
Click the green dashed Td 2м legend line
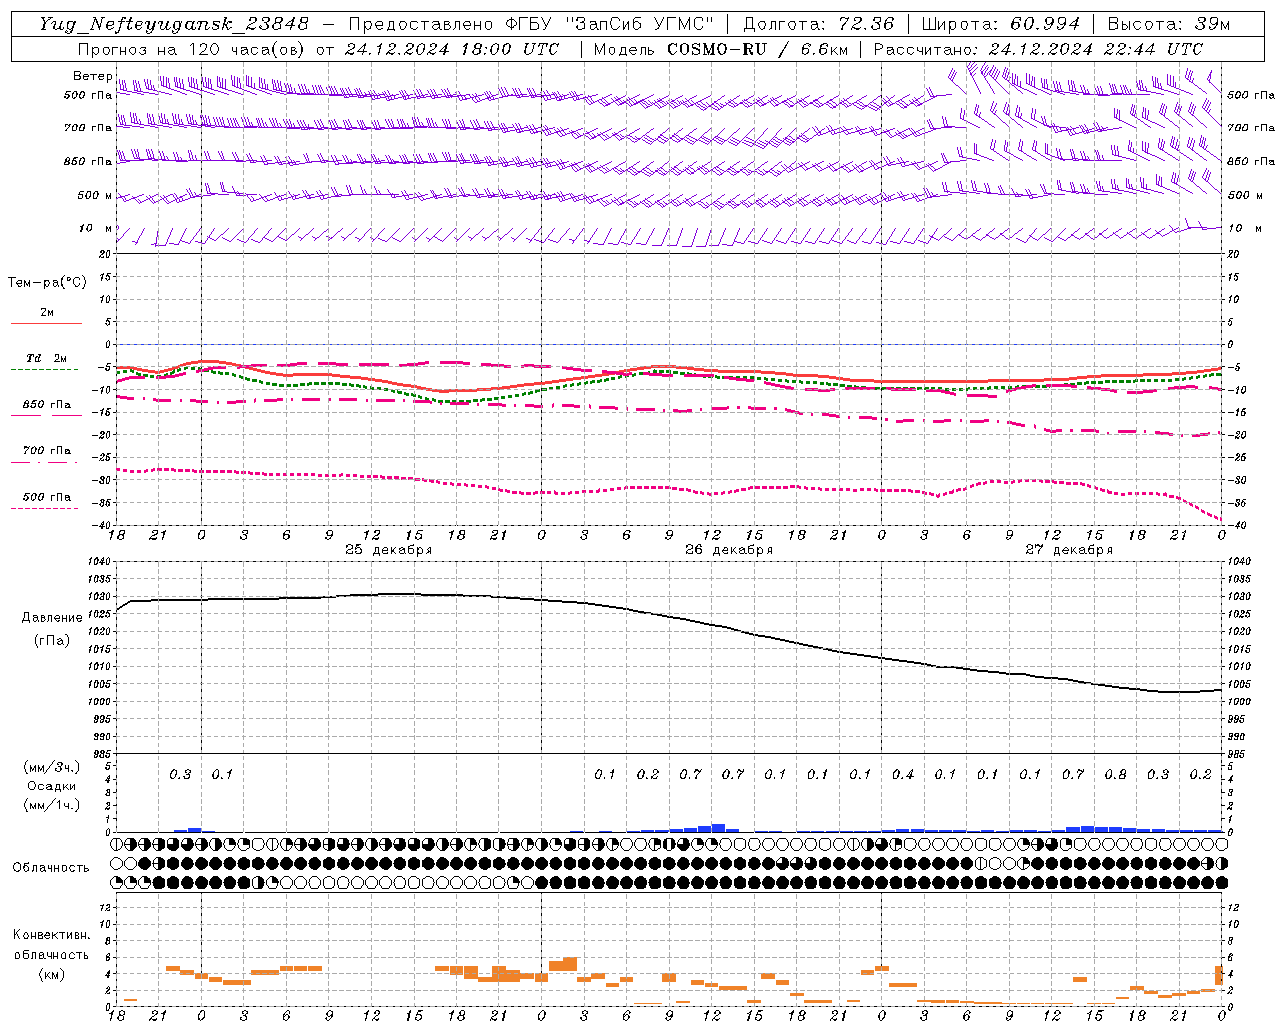[x=47, y=369]
